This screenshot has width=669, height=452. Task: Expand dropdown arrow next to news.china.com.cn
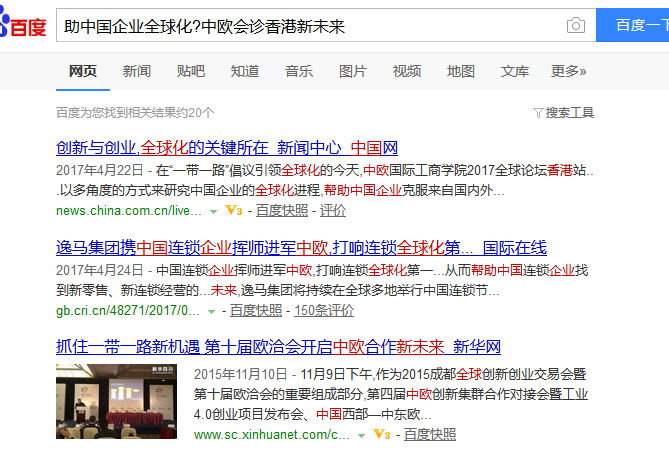pyautogui.click(x=213, y=211)
